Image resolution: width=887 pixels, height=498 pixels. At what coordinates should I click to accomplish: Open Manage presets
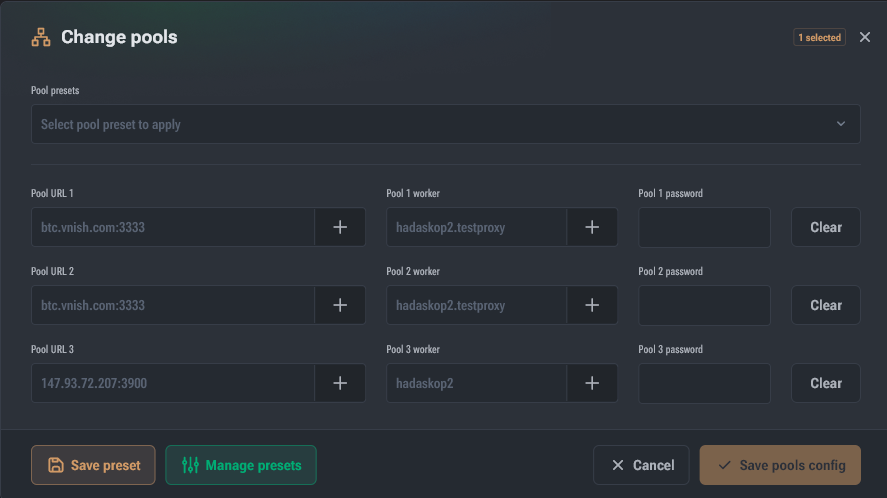[241, 465]
